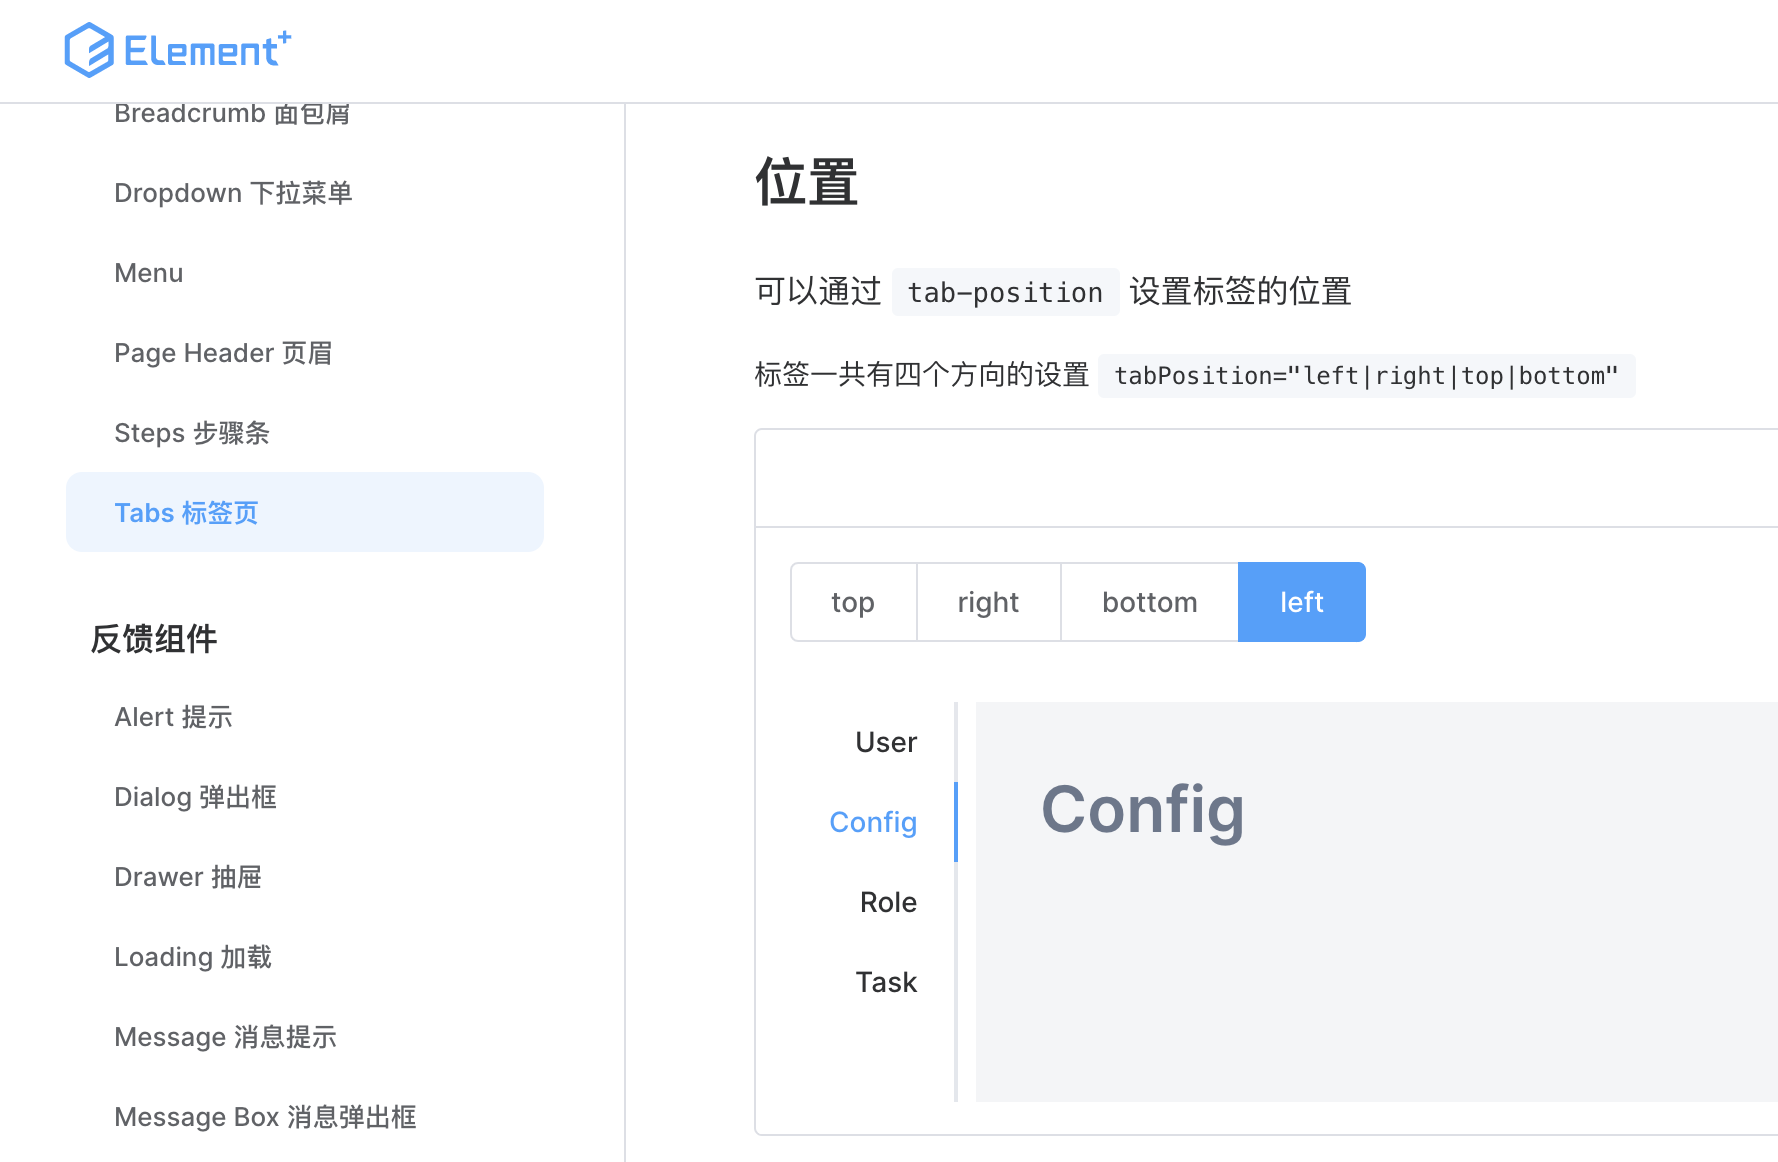Image resolution: width=1778 pixels, height=1162 pixels.
Task: Select the right tab position
Action: coord(987,601)
